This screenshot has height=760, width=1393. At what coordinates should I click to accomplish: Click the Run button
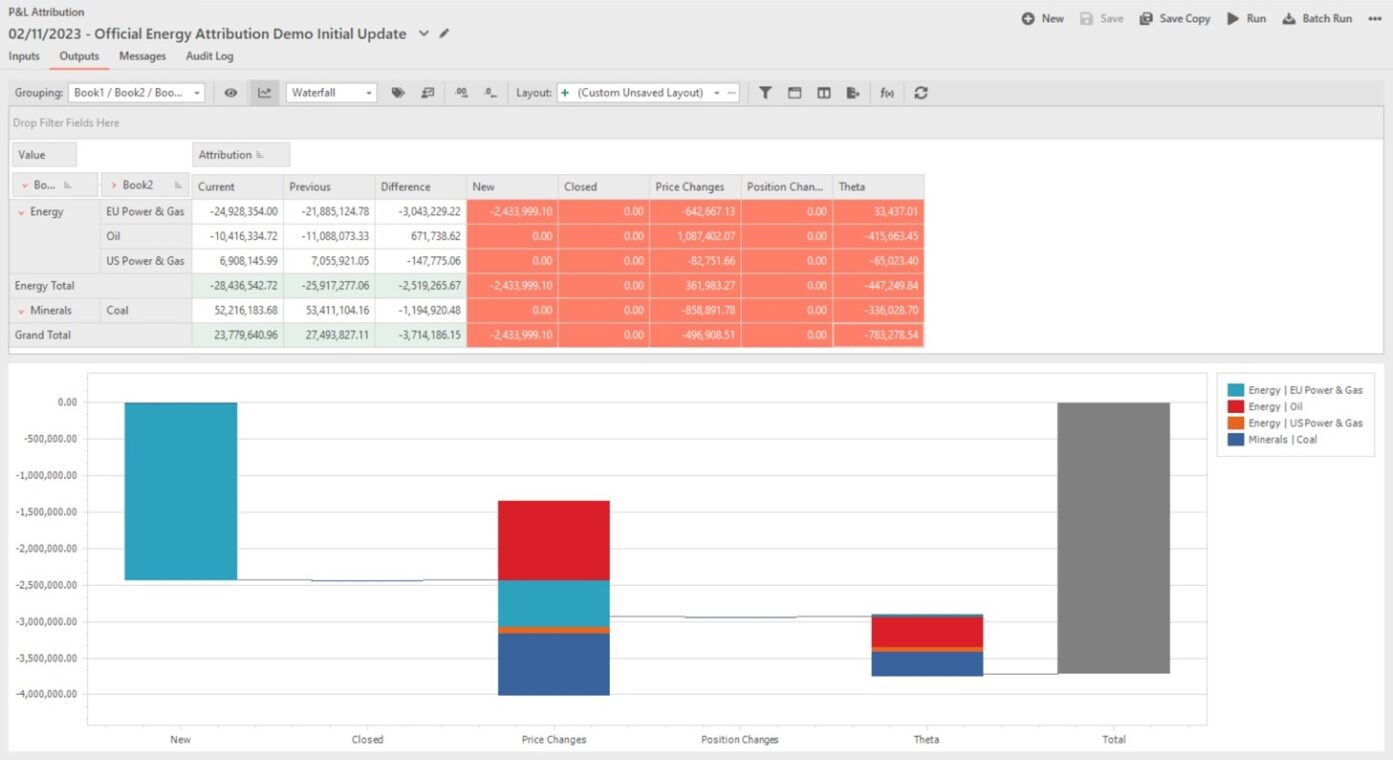click(1247, 19)
